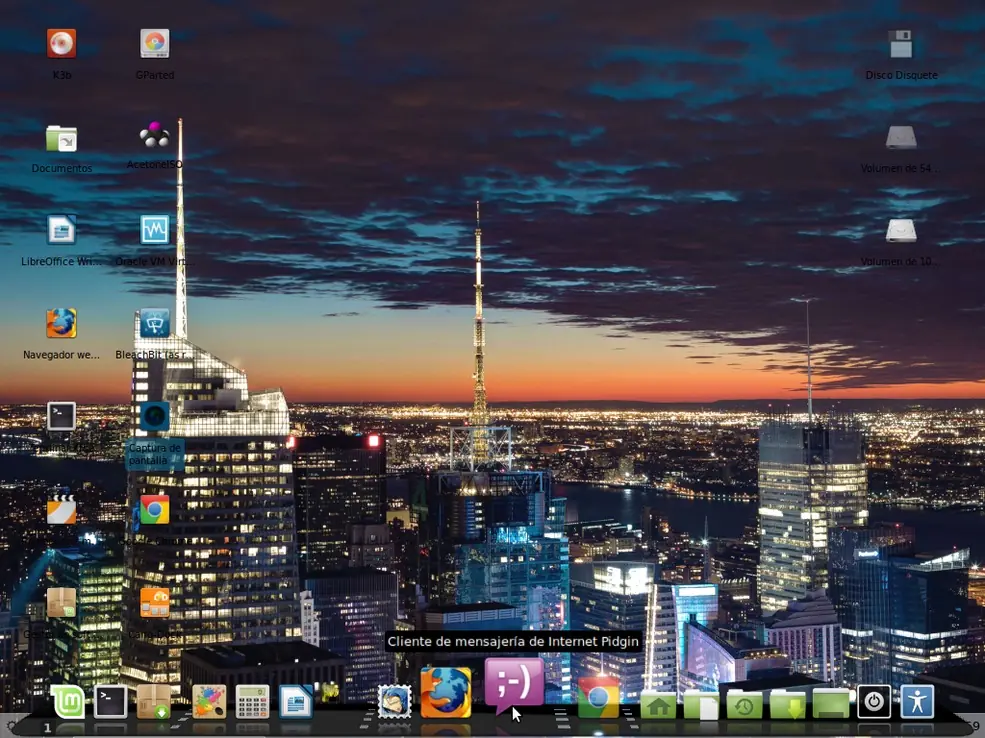Open the documents folder icon in the dock
Viewport: 985px width, 738px height.
click(701, 703)
